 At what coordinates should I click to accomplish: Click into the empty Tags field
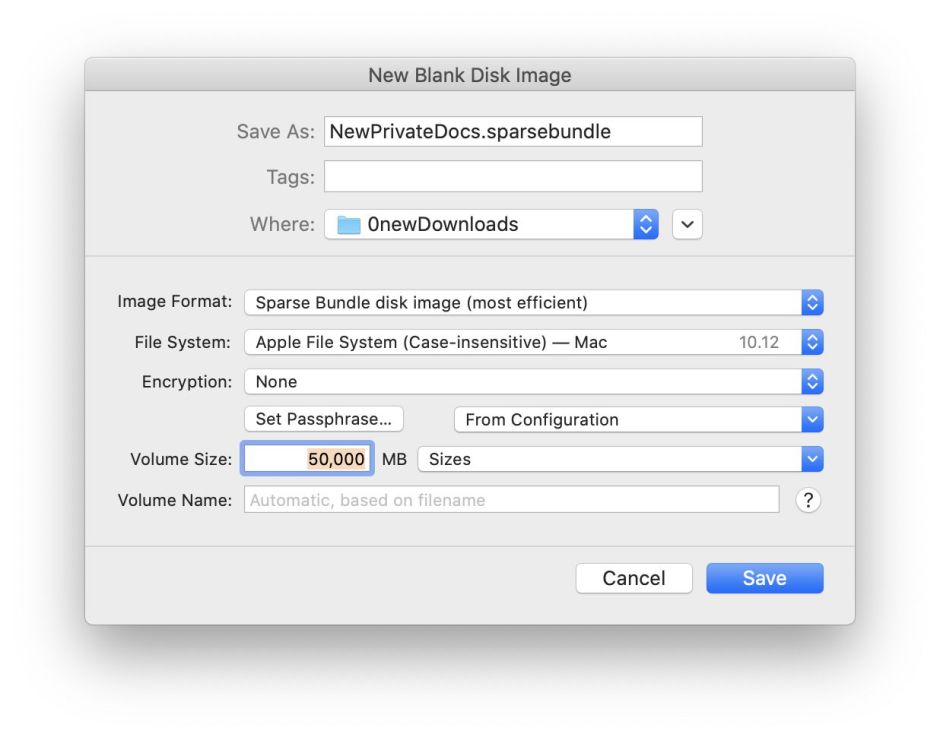[x=512, y=177]
